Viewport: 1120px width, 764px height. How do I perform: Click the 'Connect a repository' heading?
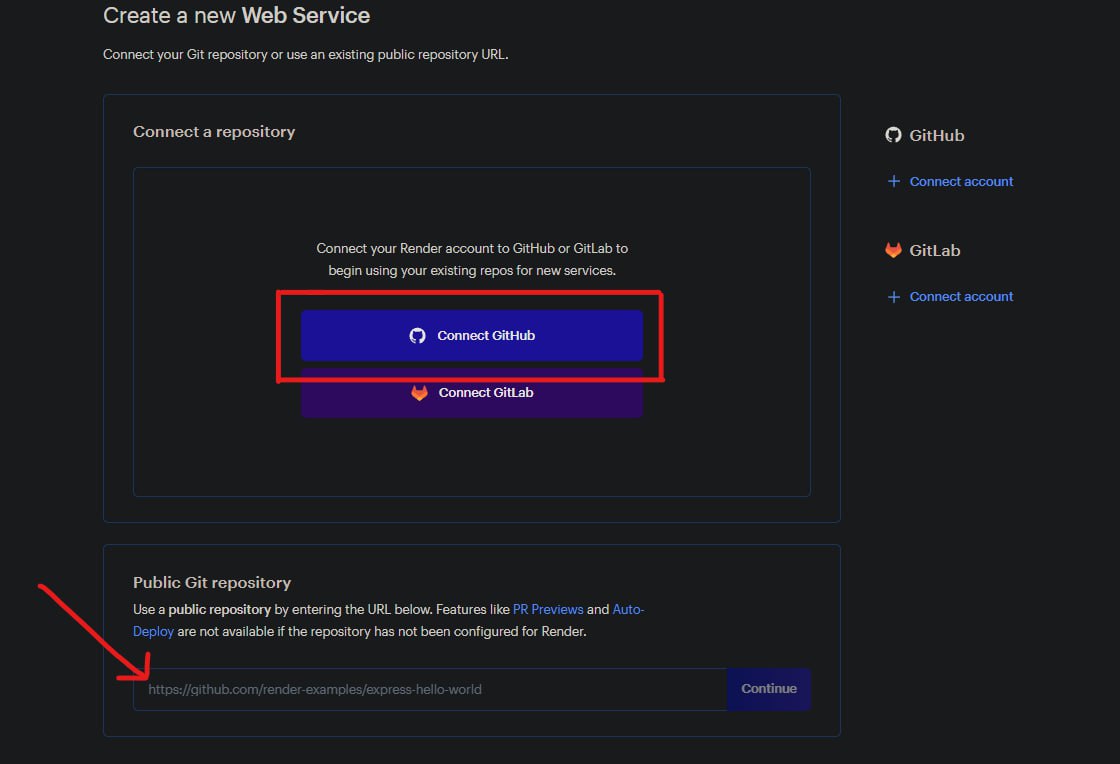(x=214, y=132)
